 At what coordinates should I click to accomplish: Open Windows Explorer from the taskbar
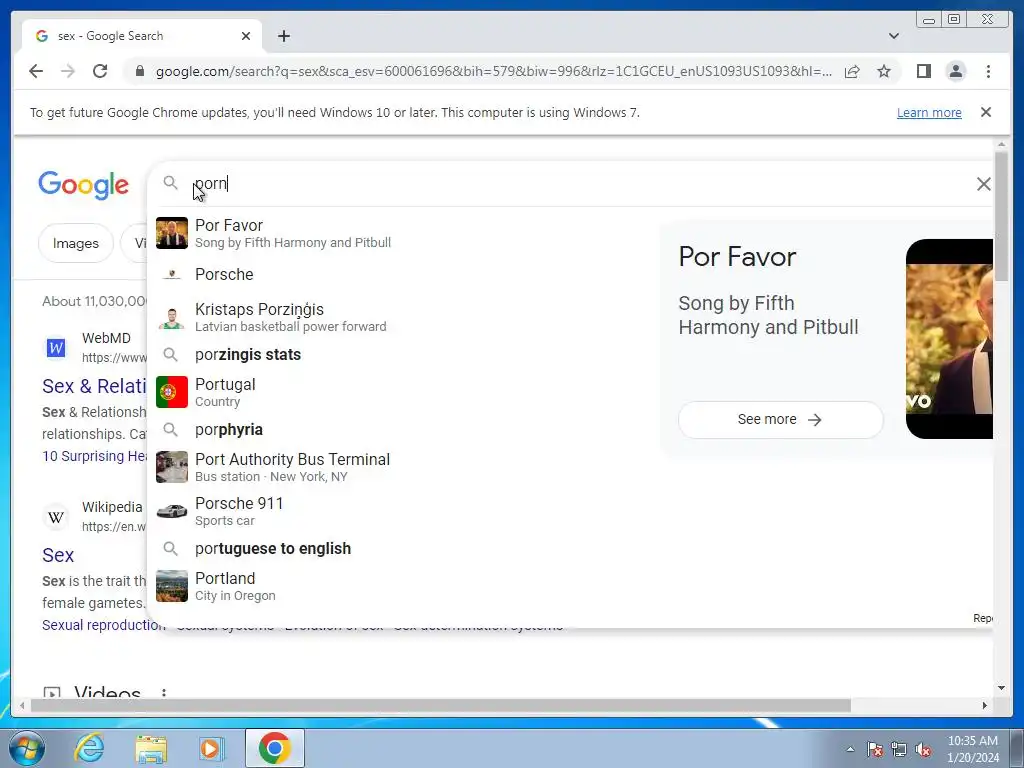tap(151, 748)
